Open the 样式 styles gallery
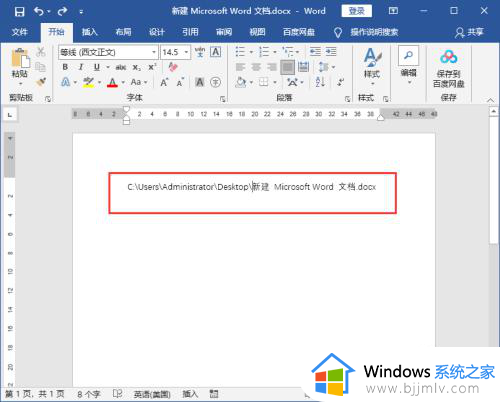 (372, 67)
